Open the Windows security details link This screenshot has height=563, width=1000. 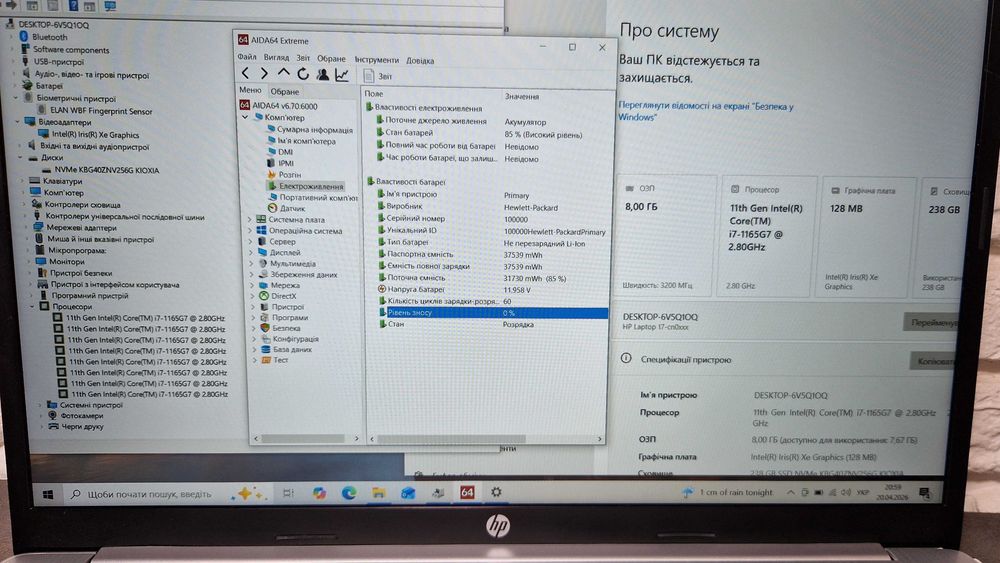click(x=705, y=112)
